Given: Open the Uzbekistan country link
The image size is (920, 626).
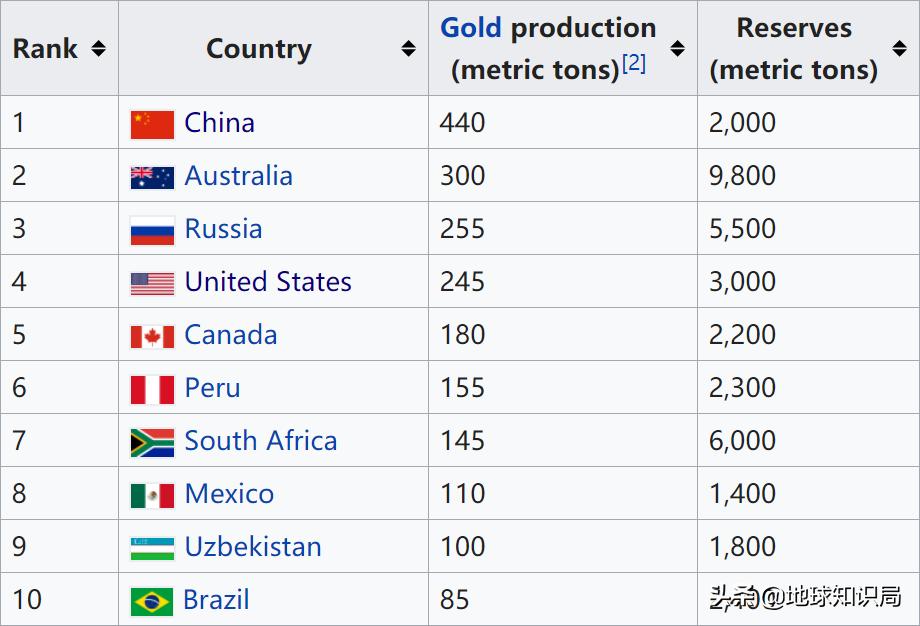Looking at the screenshot, I should (253, 547).
